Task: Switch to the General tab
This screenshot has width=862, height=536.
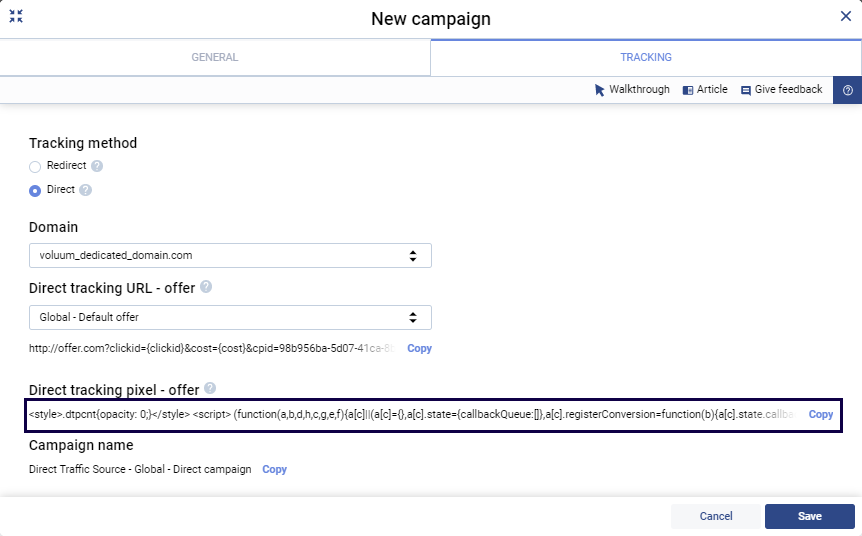Action: [x=215, y=57]
